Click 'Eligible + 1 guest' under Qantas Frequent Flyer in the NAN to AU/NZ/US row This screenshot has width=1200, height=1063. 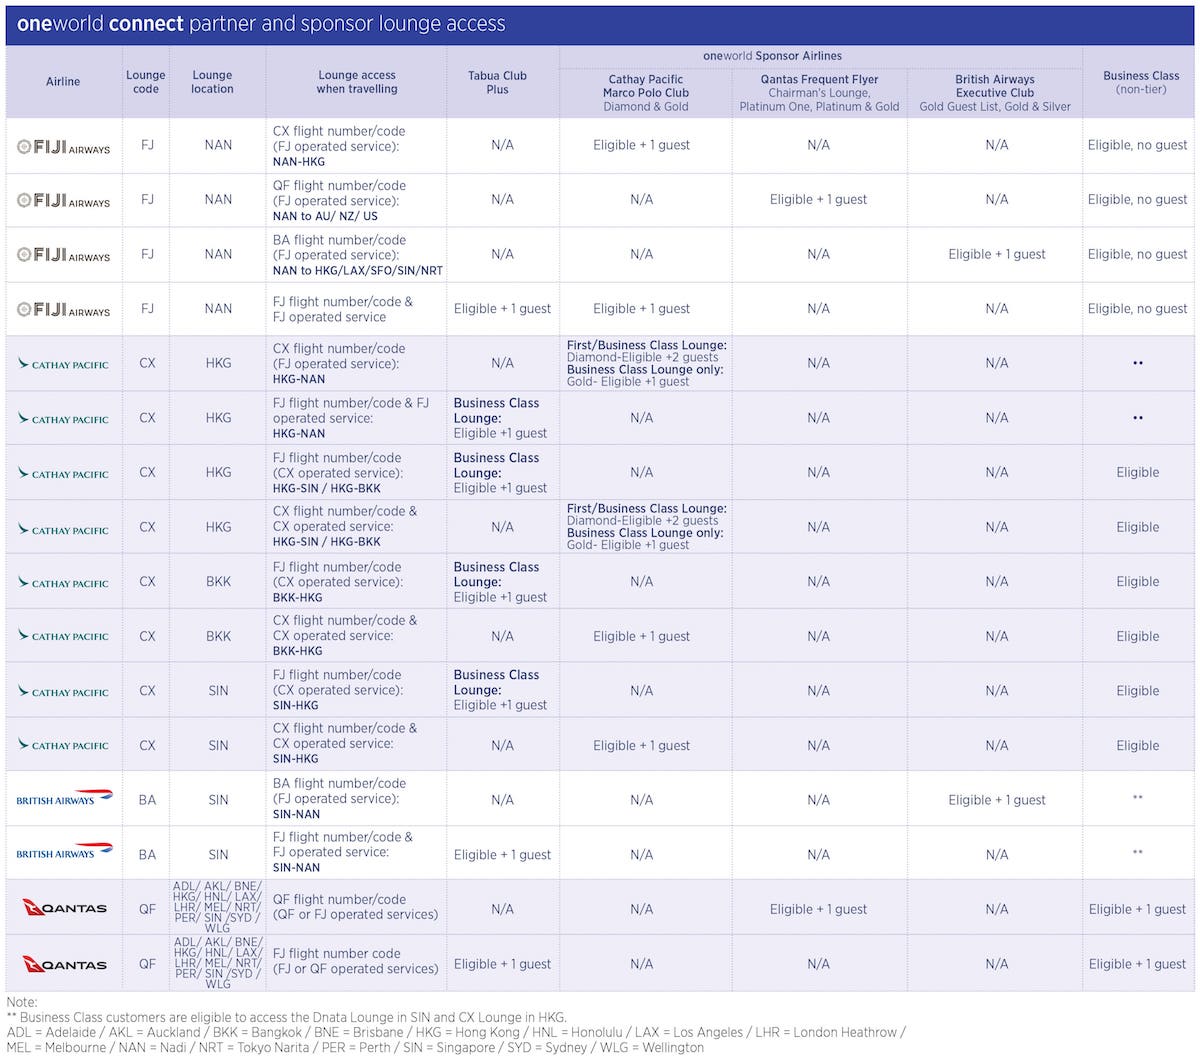tap(818, 199)
